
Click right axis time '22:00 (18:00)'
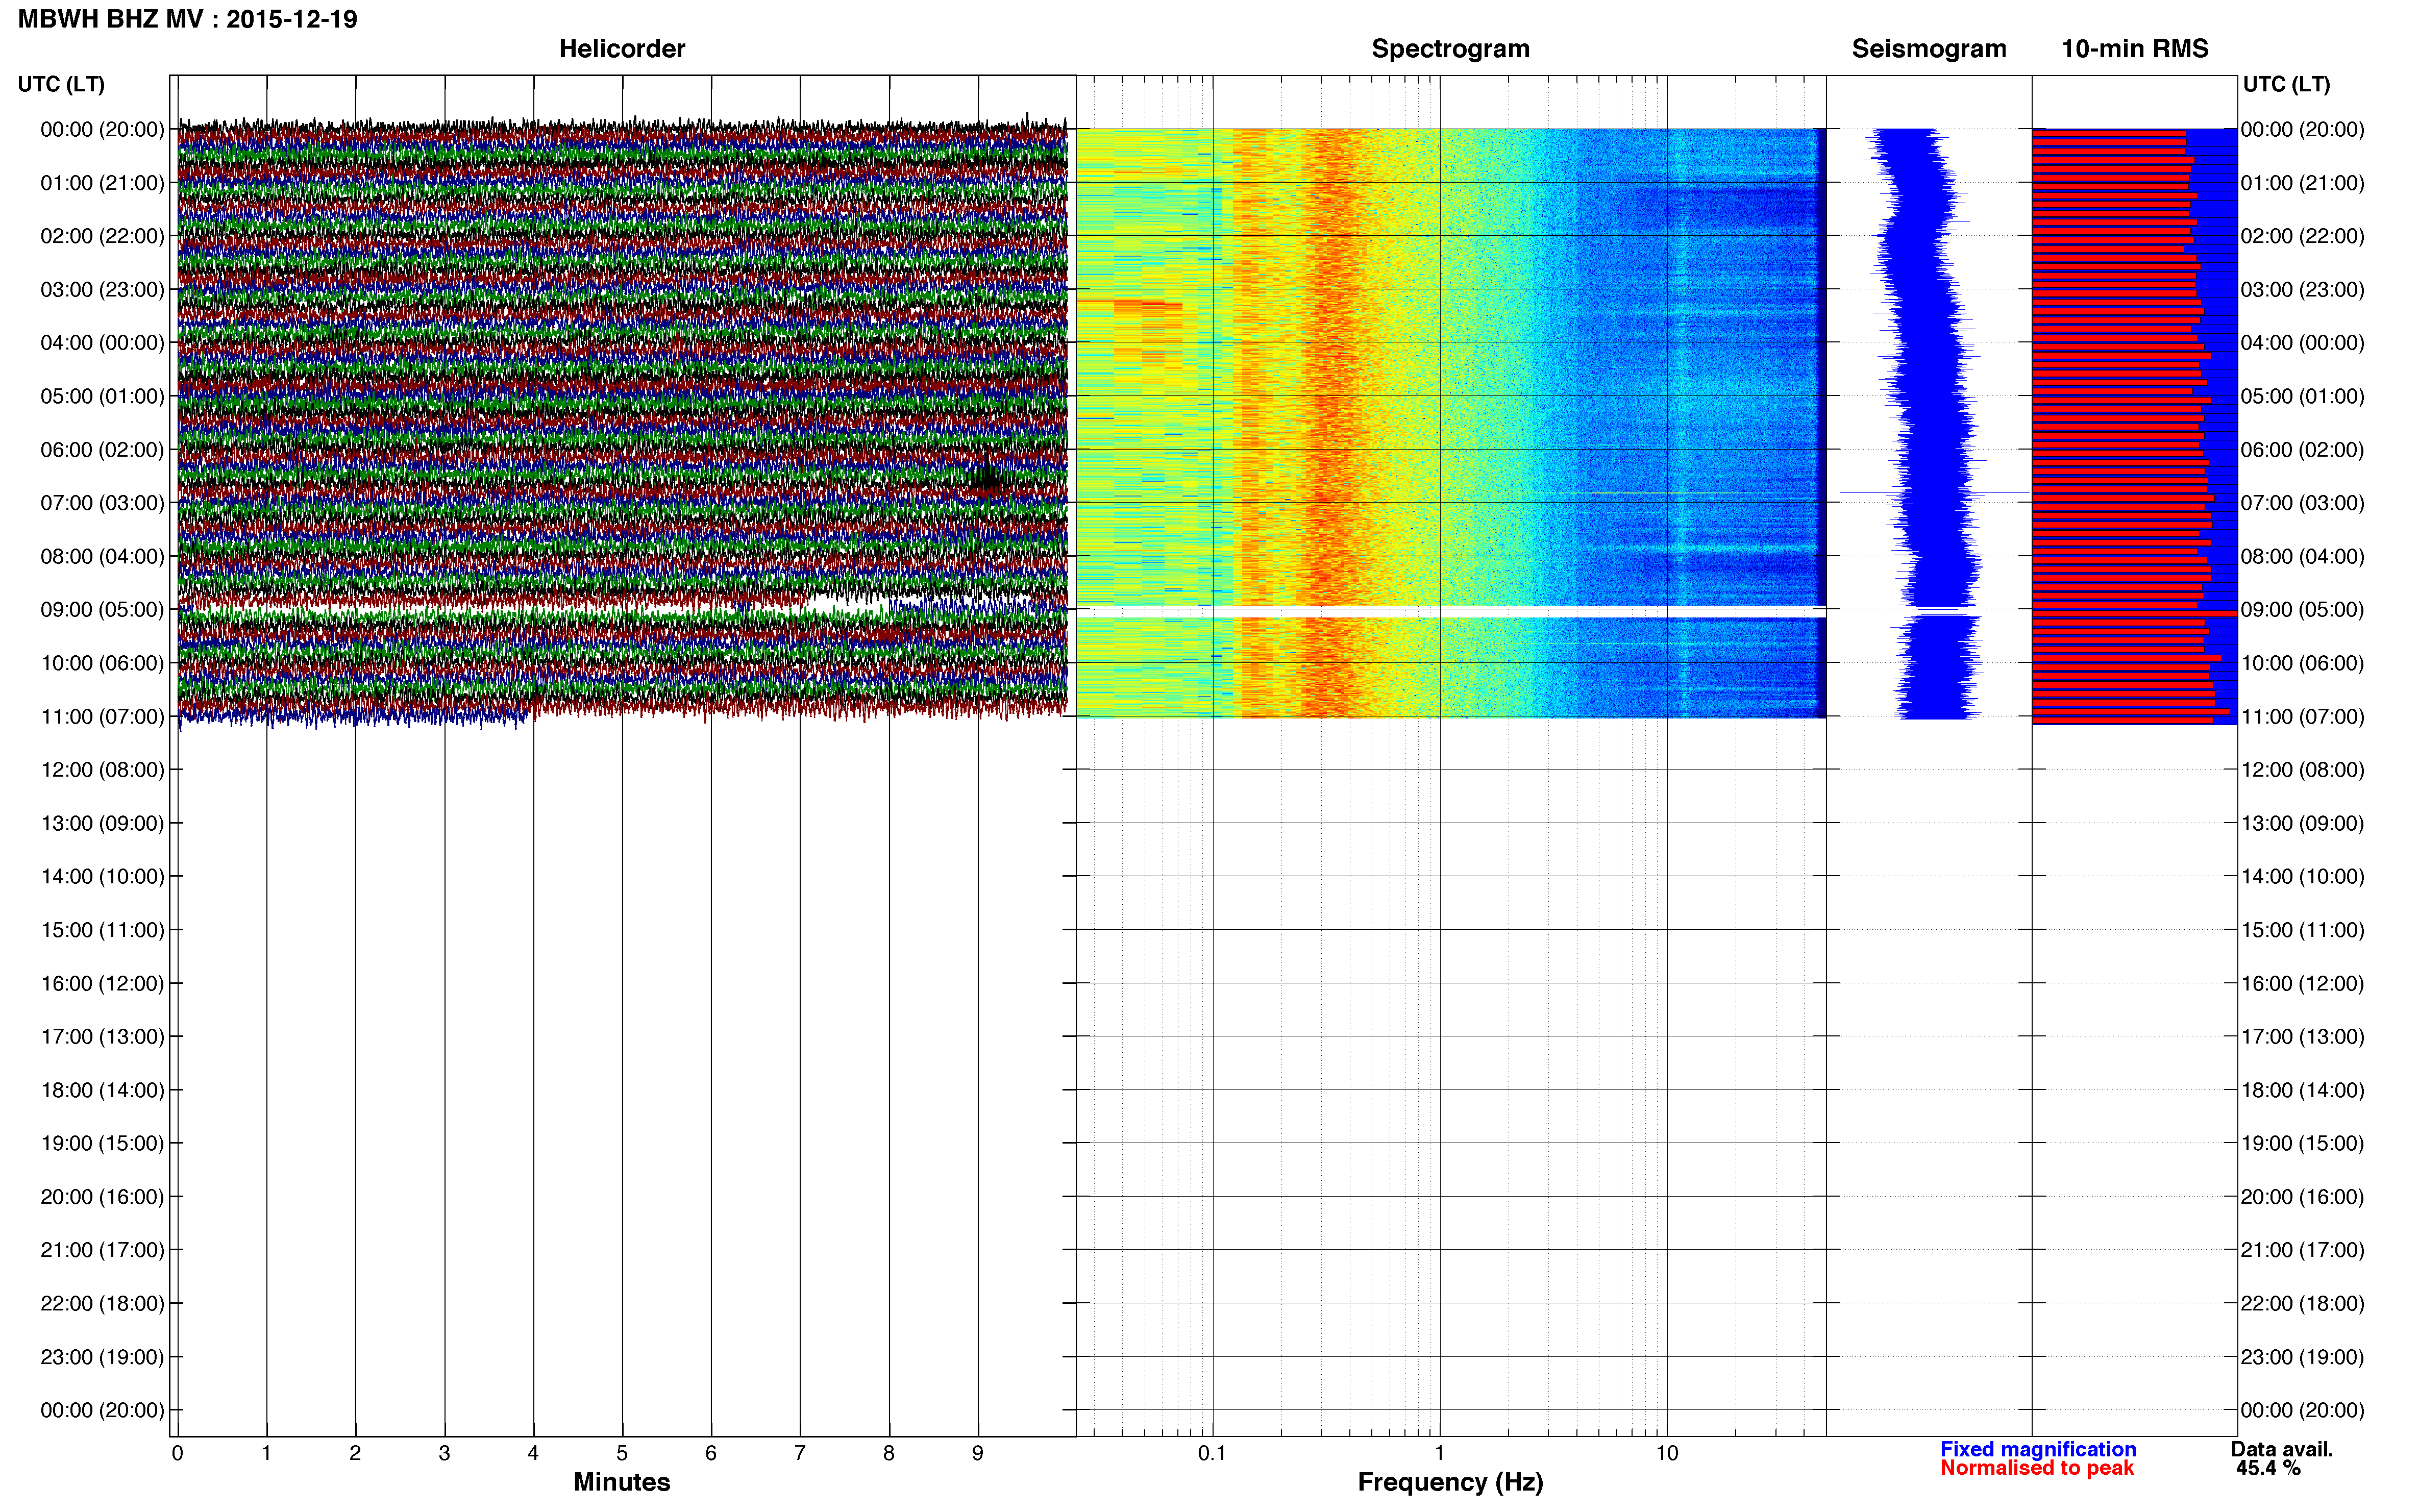tap(2302, 1303)
